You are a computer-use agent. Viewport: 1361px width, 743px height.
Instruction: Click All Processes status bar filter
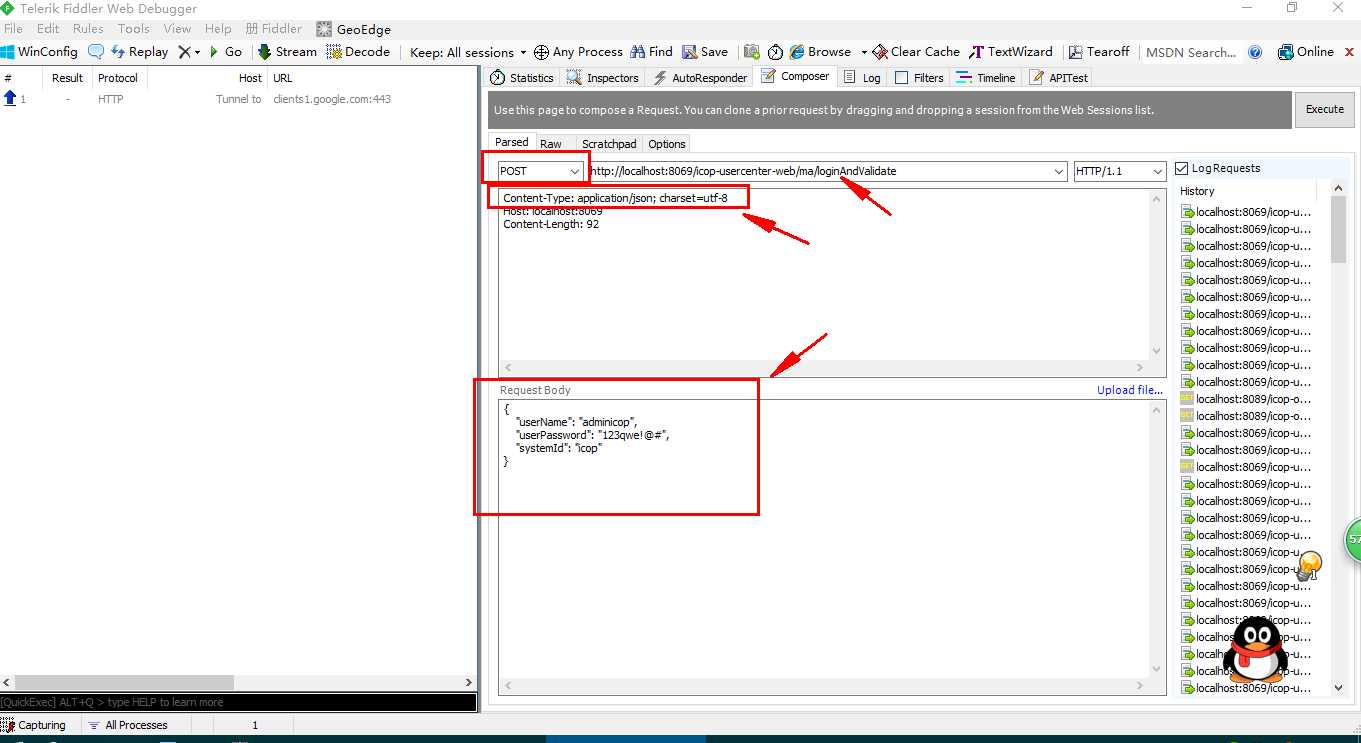click(x=128, y=725)
